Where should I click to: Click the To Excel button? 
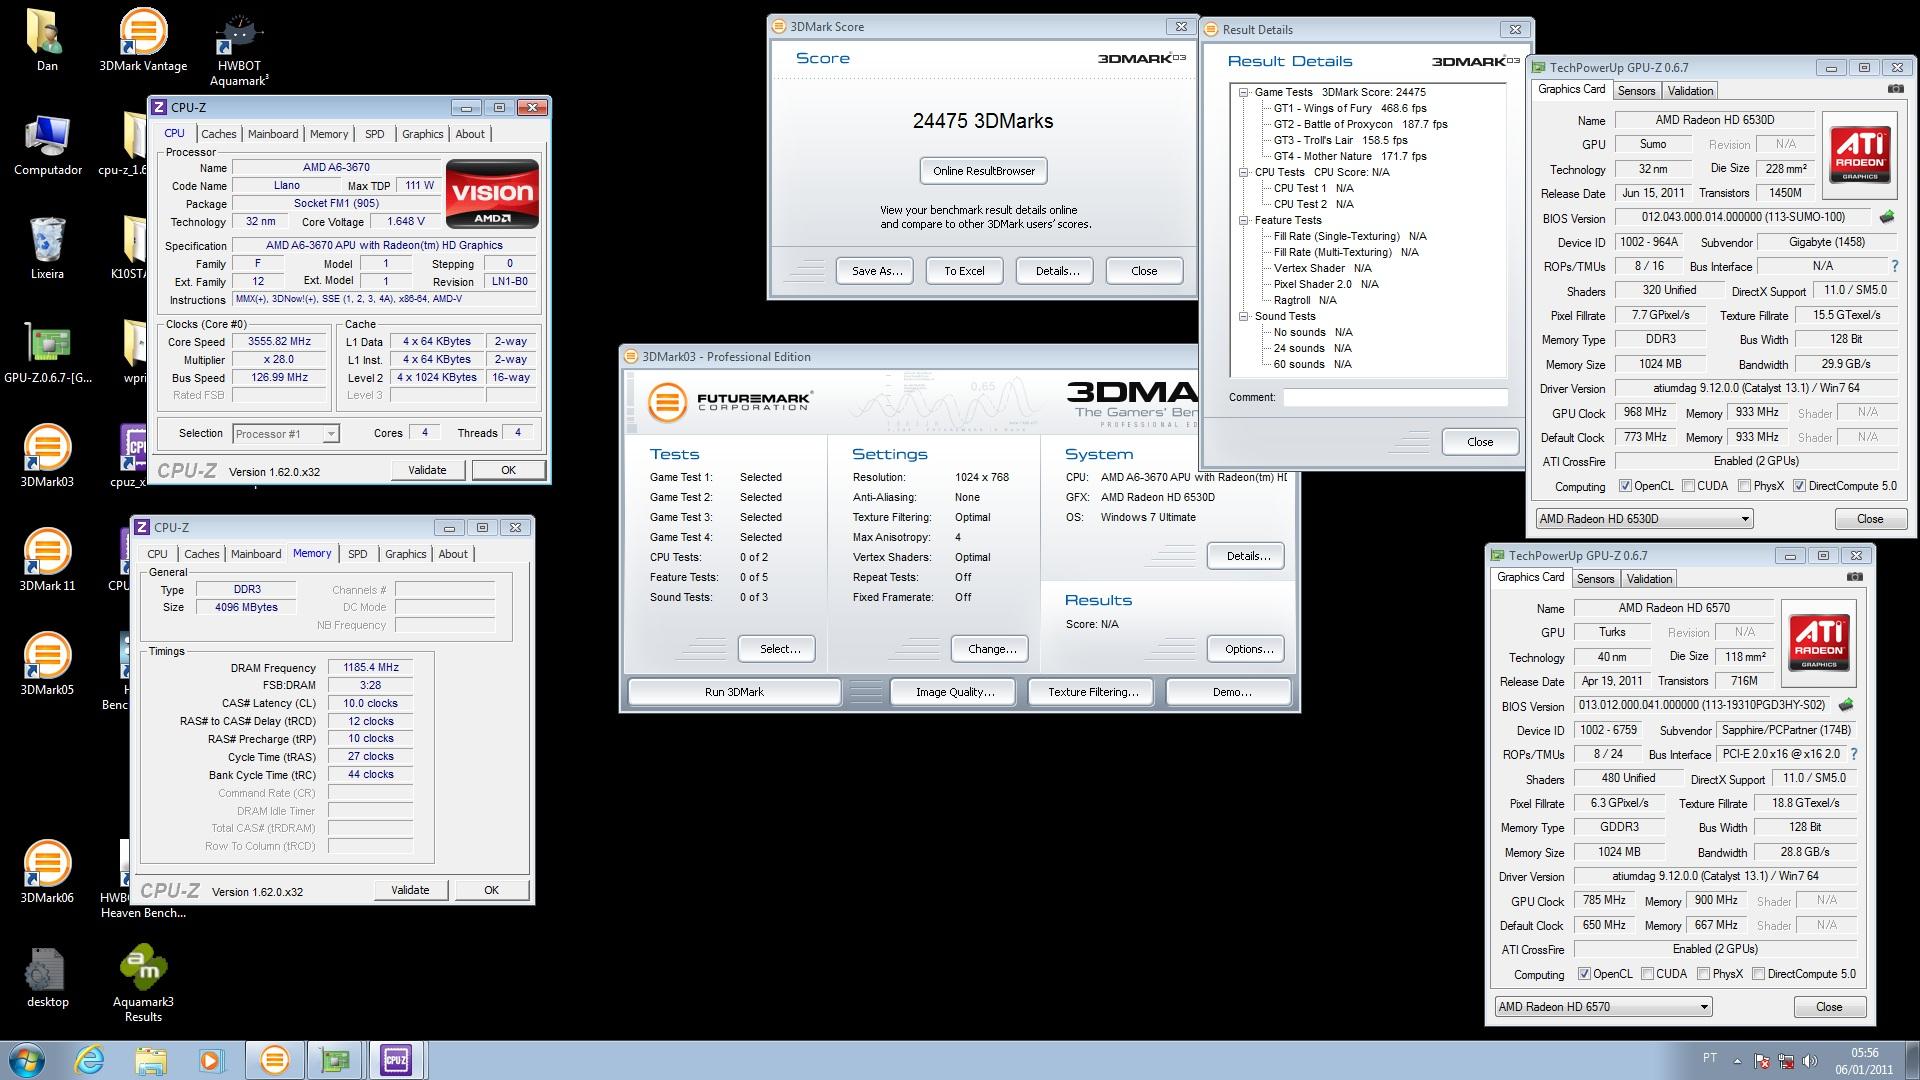pos(964,271)
